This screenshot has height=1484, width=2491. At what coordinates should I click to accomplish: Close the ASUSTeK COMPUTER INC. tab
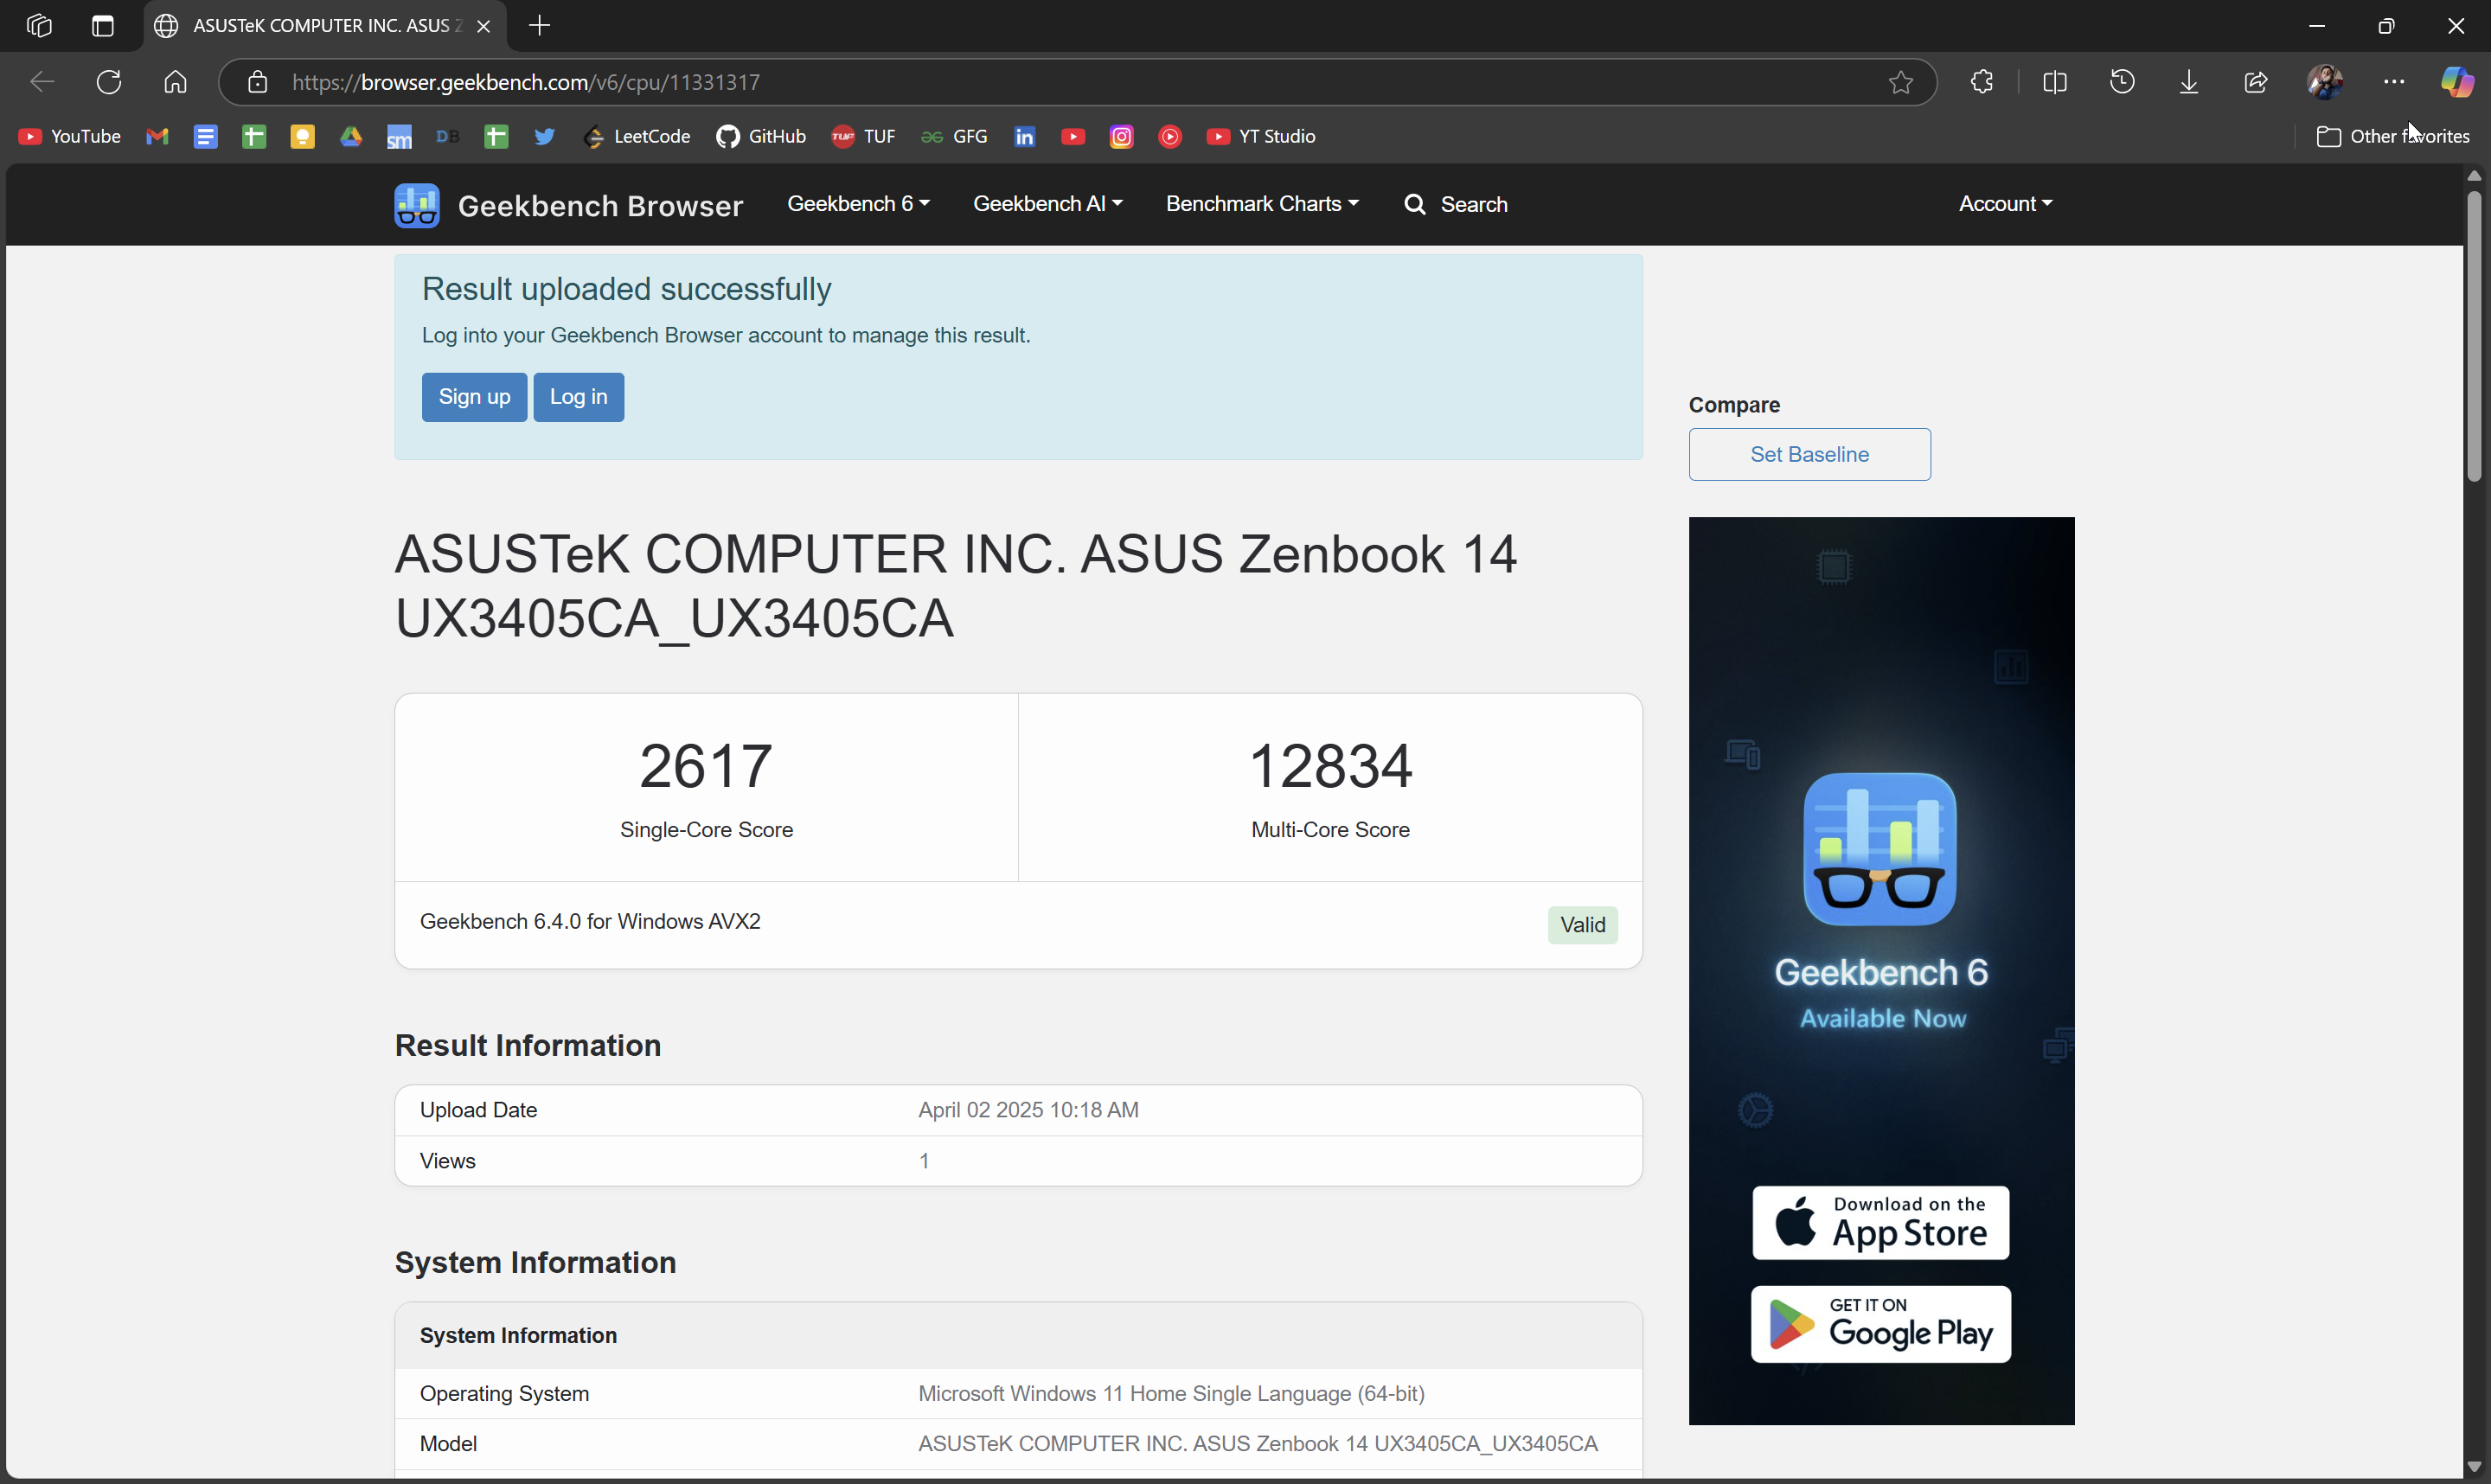click(484, 26)
